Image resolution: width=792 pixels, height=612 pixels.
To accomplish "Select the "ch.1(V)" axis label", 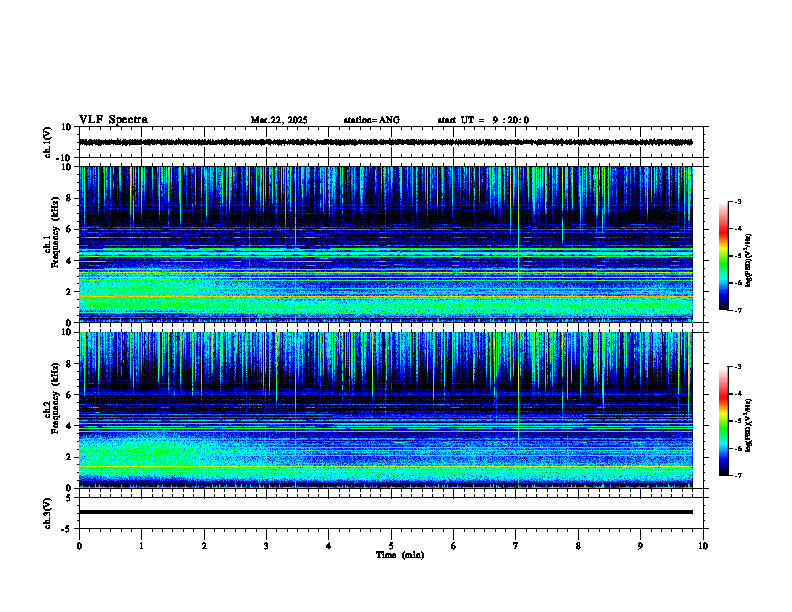I will pyautogui.click(x=47, y=142).
